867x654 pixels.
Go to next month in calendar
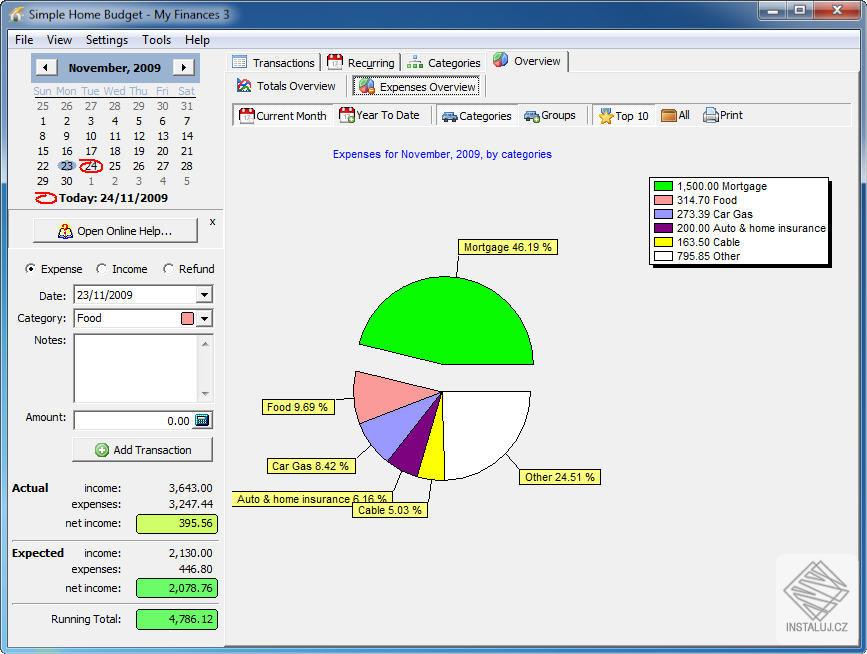pyautogui.click(x=184, y=67)
